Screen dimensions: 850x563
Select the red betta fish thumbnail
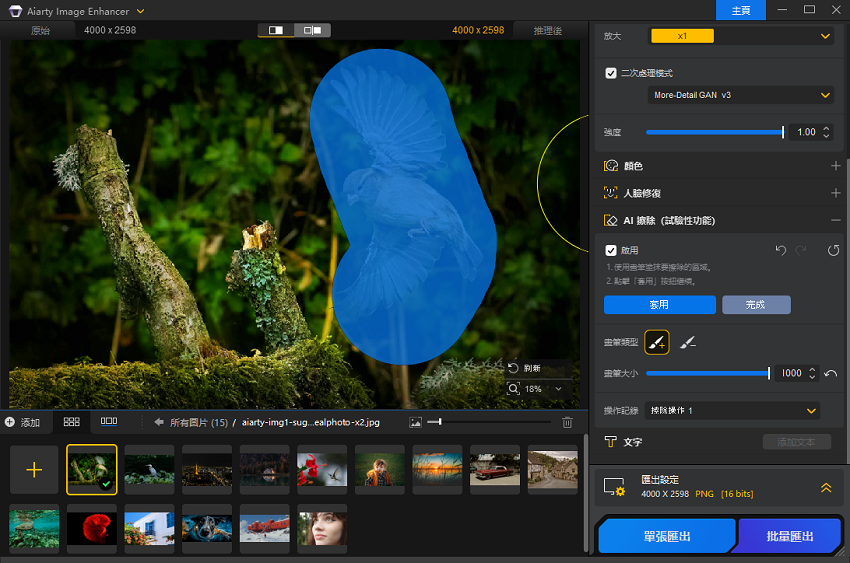92,529
